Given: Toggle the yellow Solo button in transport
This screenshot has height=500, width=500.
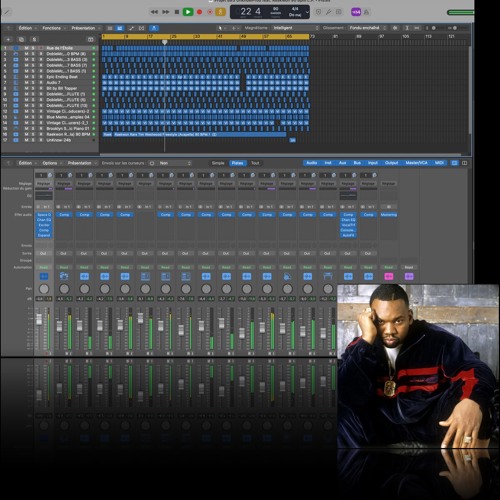Looking at the screenshot, I should [x=220, y=12].
